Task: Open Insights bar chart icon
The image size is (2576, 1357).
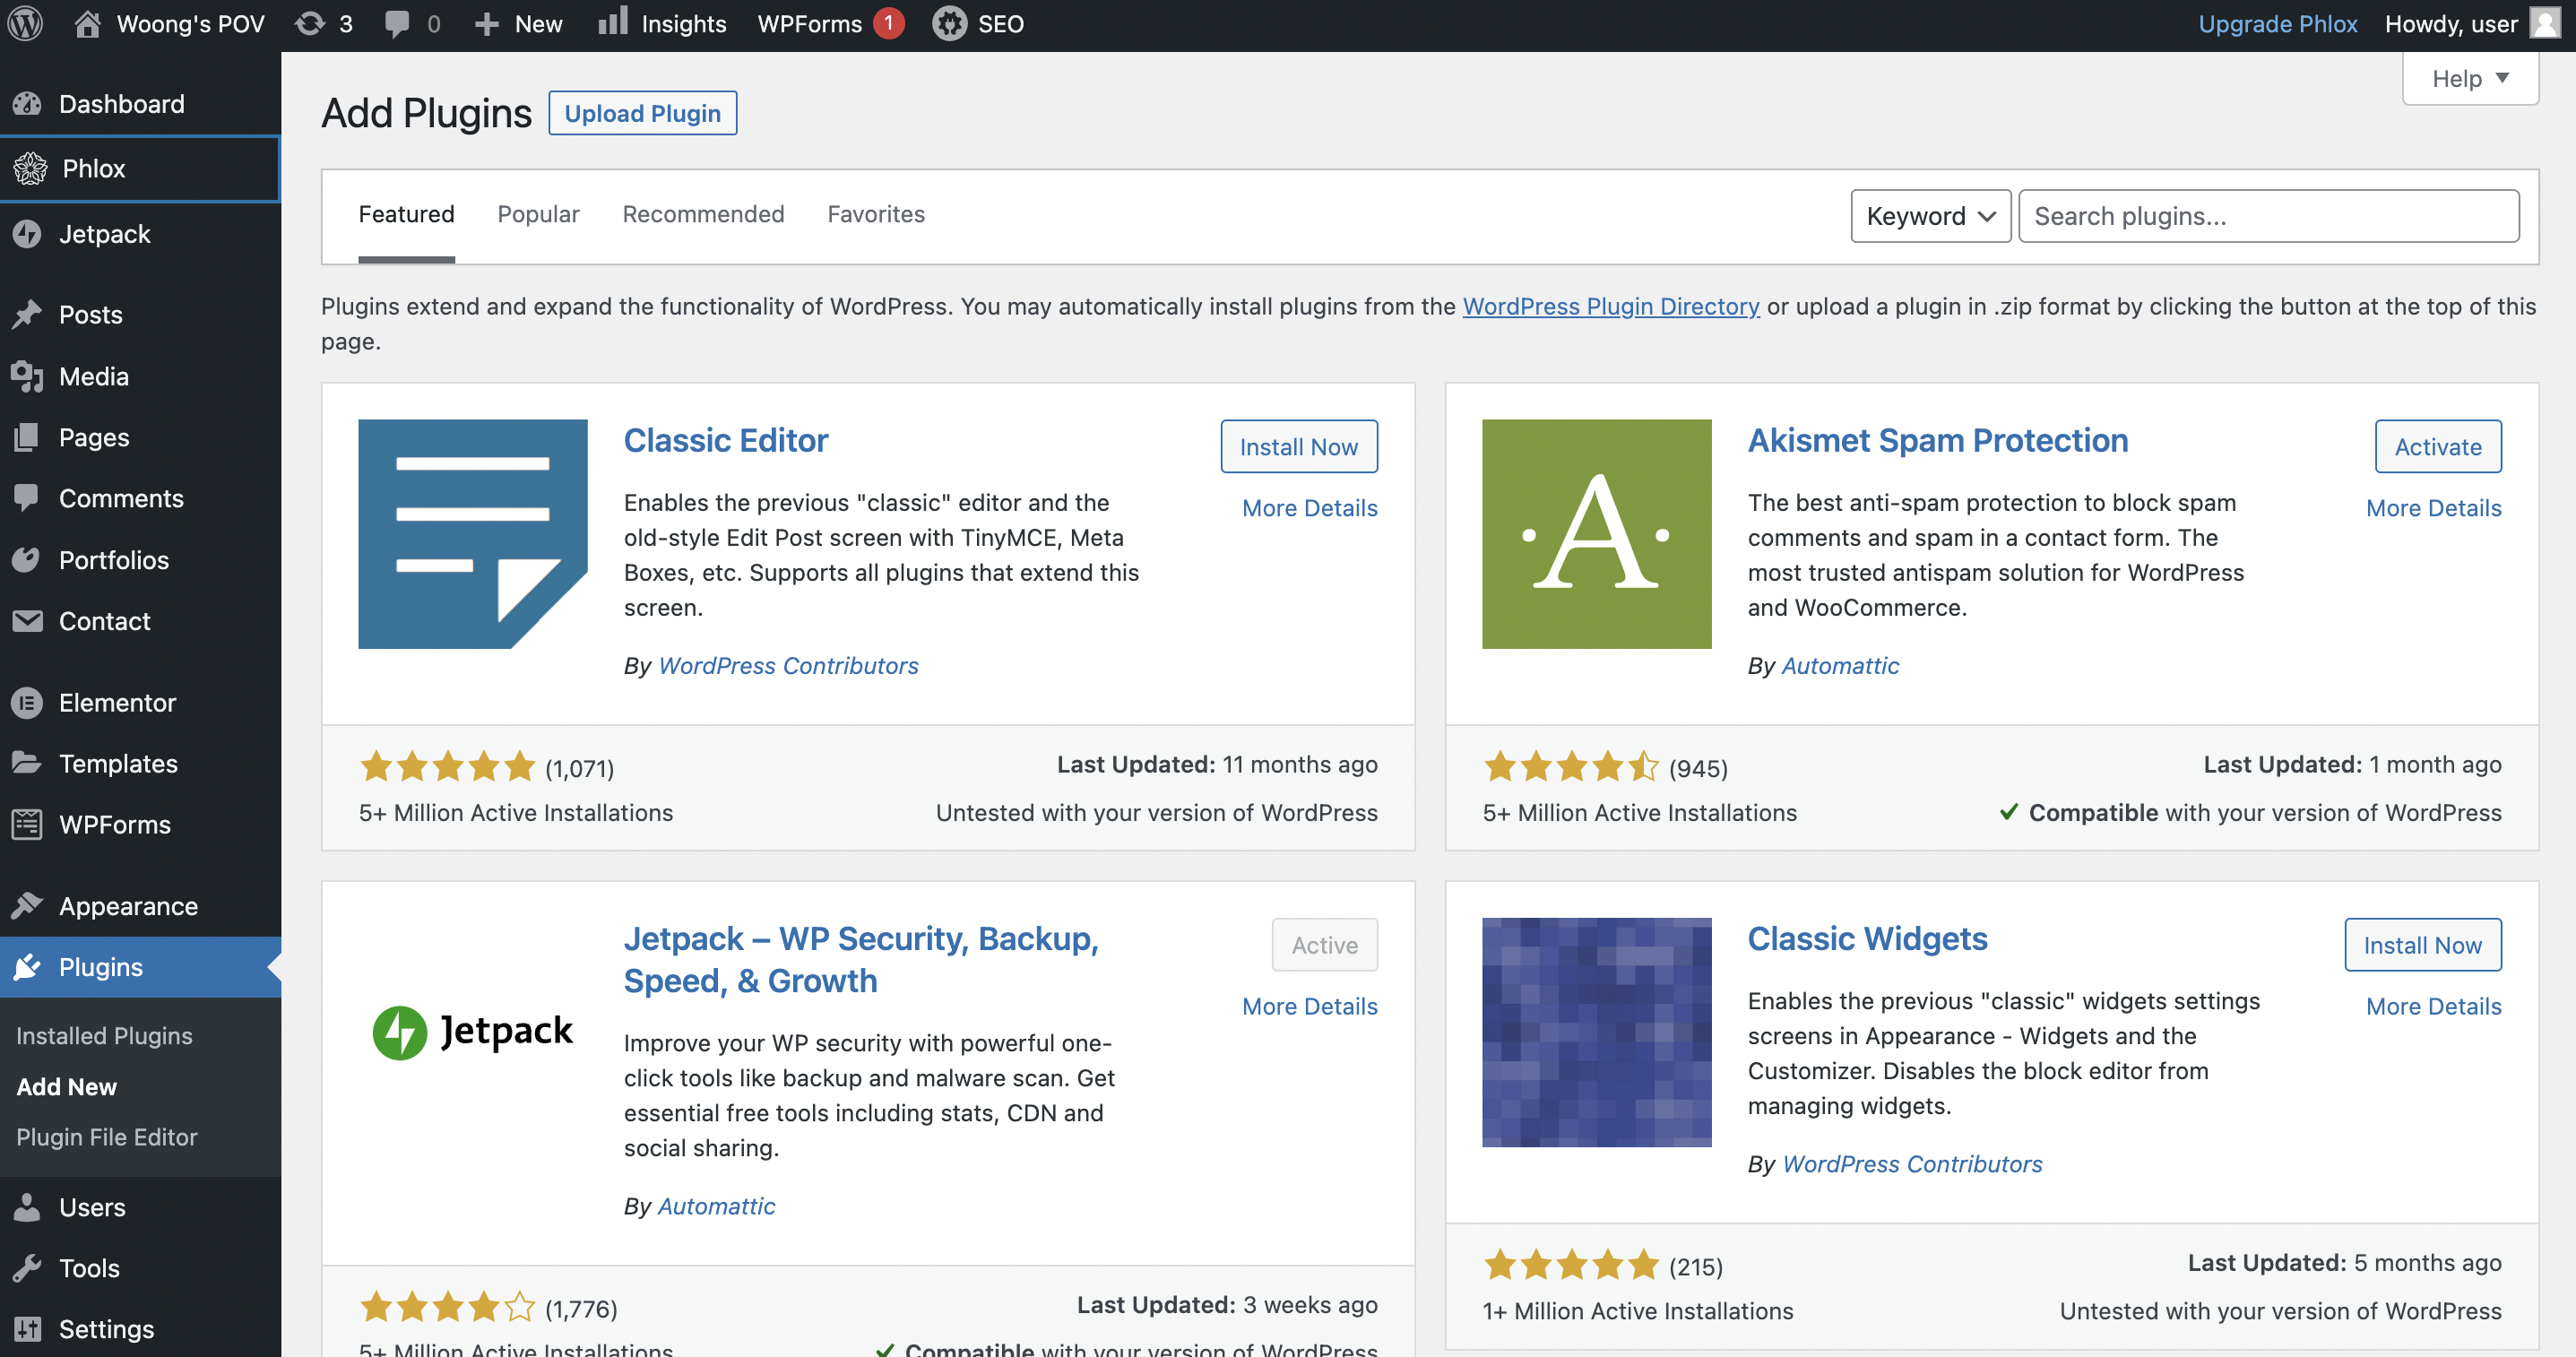Action: point(612,22)
